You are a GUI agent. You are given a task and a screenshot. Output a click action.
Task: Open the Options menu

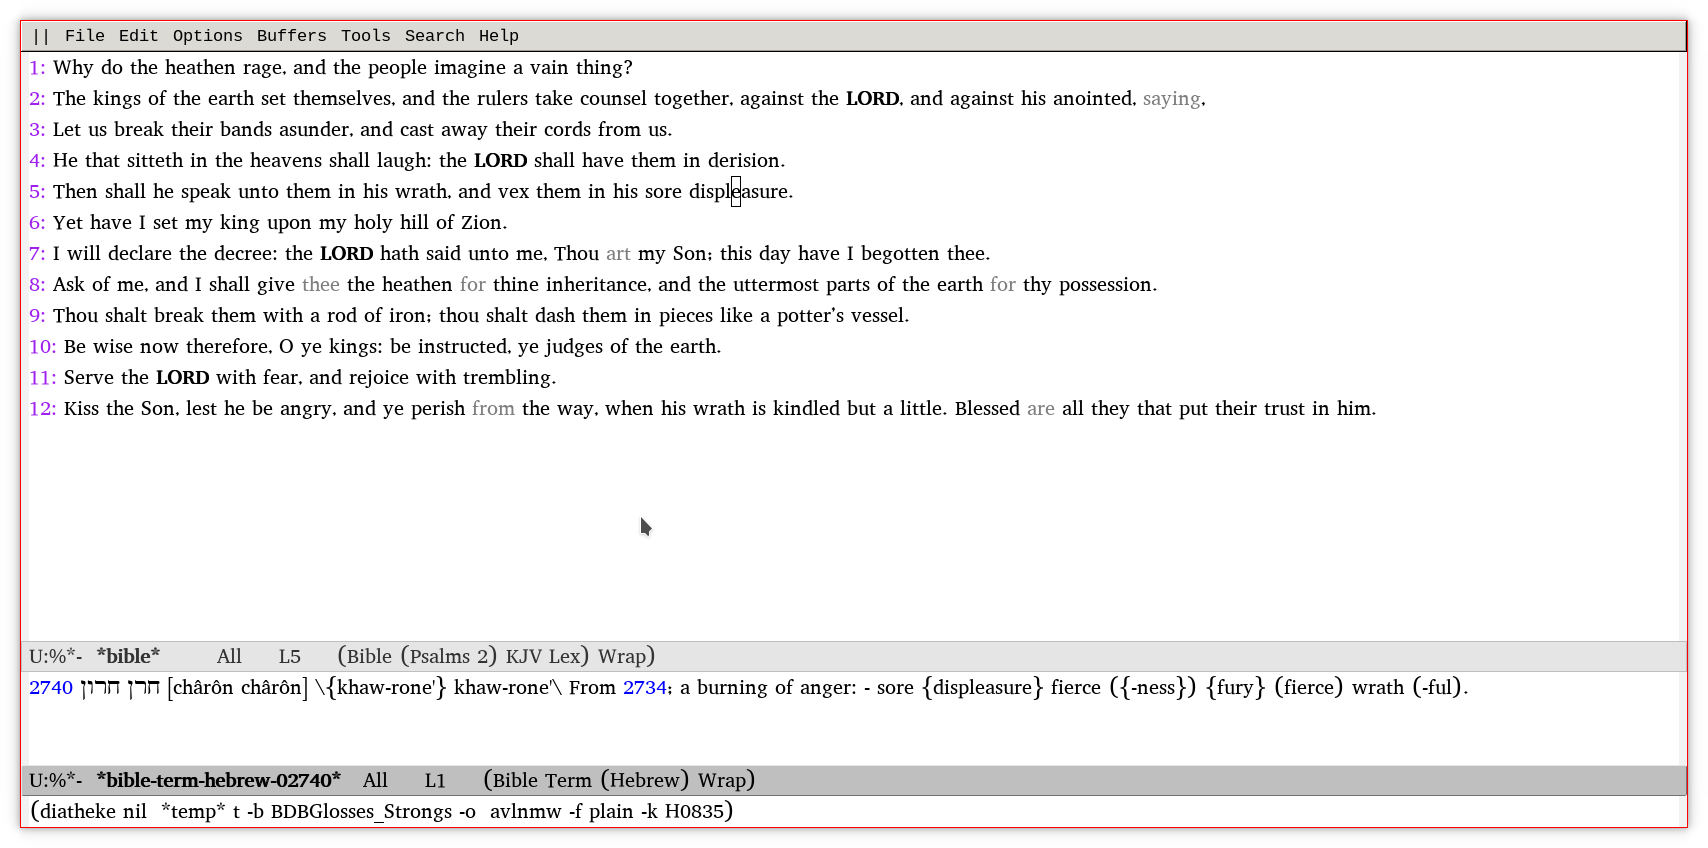207,36
